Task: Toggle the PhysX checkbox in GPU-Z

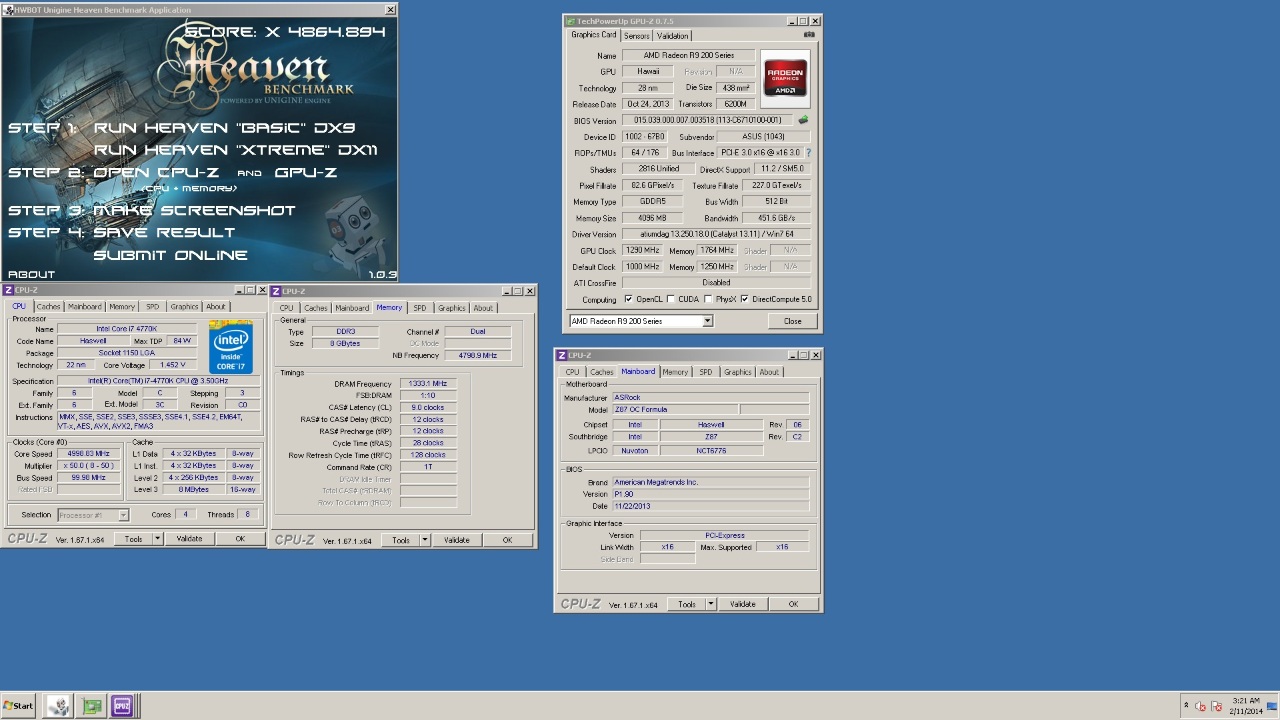Action: [x=708, y=299]
